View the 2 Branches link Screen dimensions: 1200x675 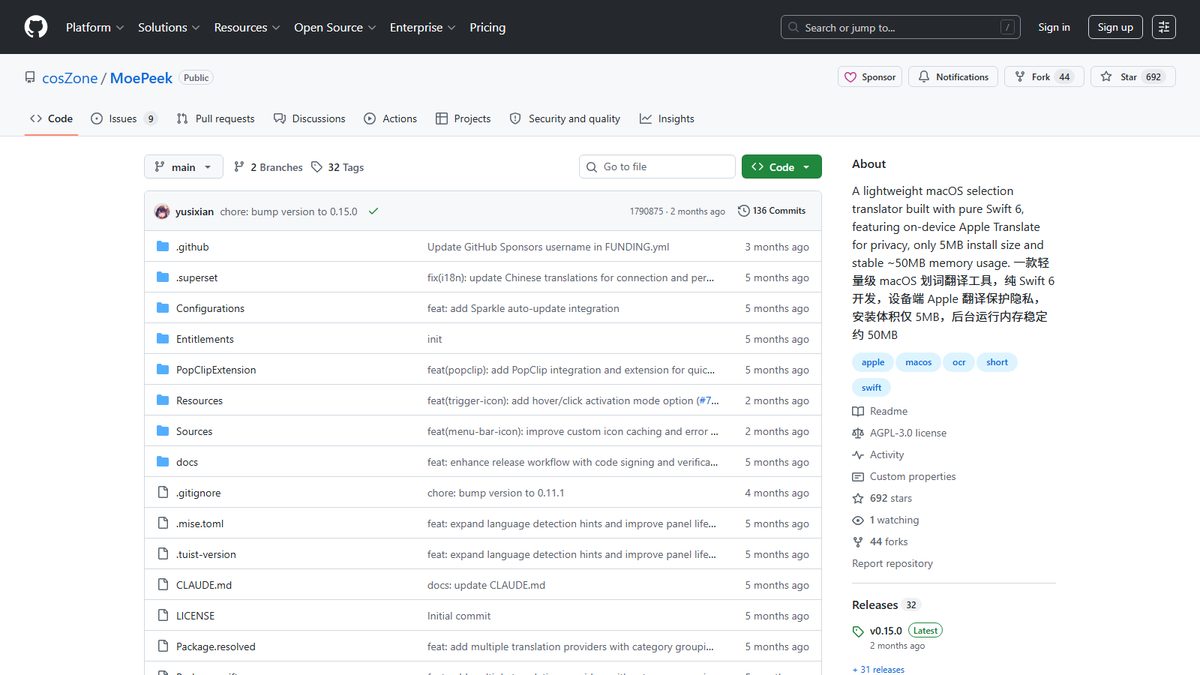pos(268,167)
